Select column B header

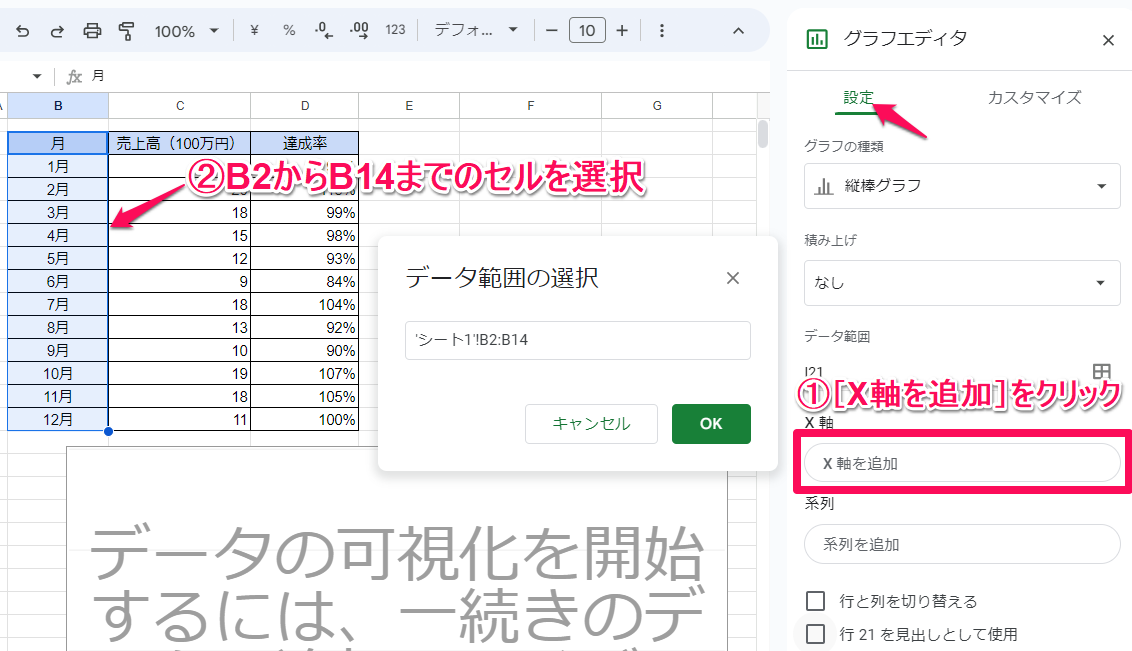click(58, 105)
